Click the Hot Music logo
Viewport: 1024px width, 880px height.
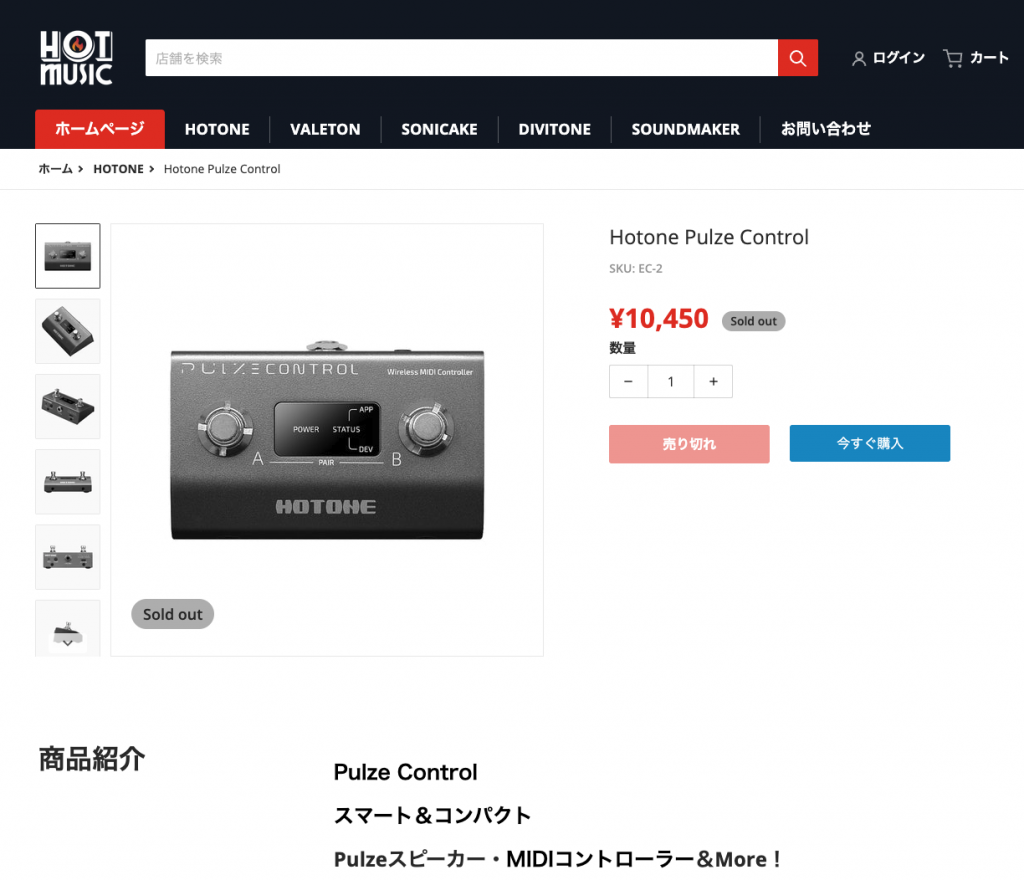[x=76, y=57]
